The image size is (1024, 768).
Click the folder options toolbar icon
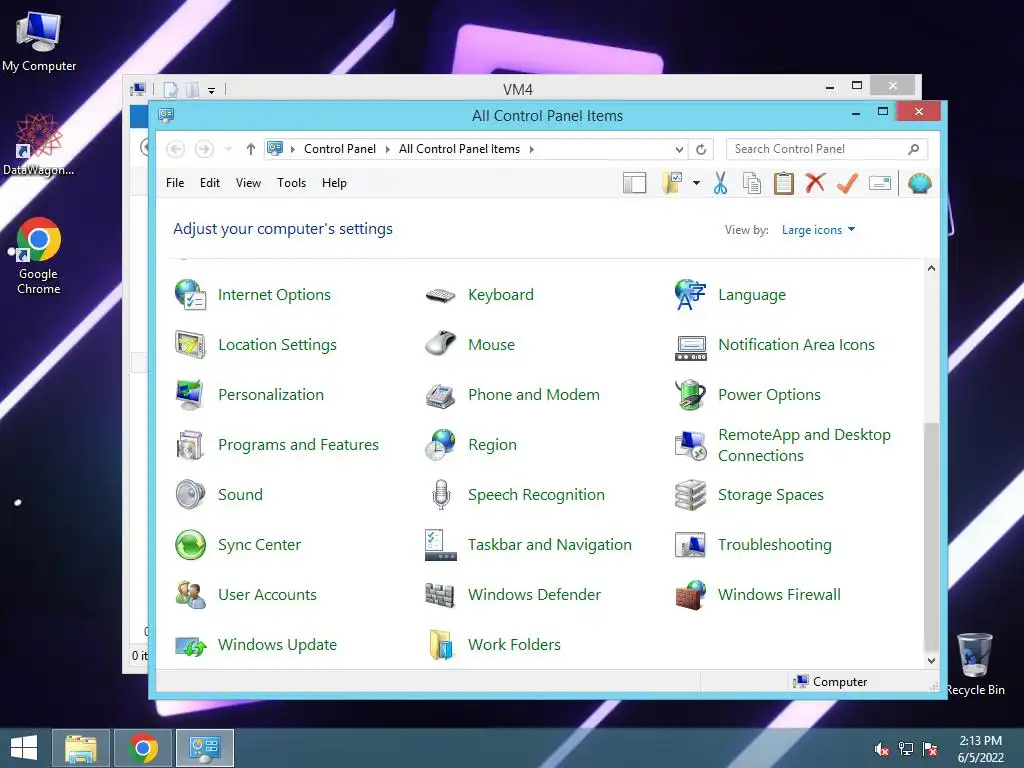pos(672,184)
